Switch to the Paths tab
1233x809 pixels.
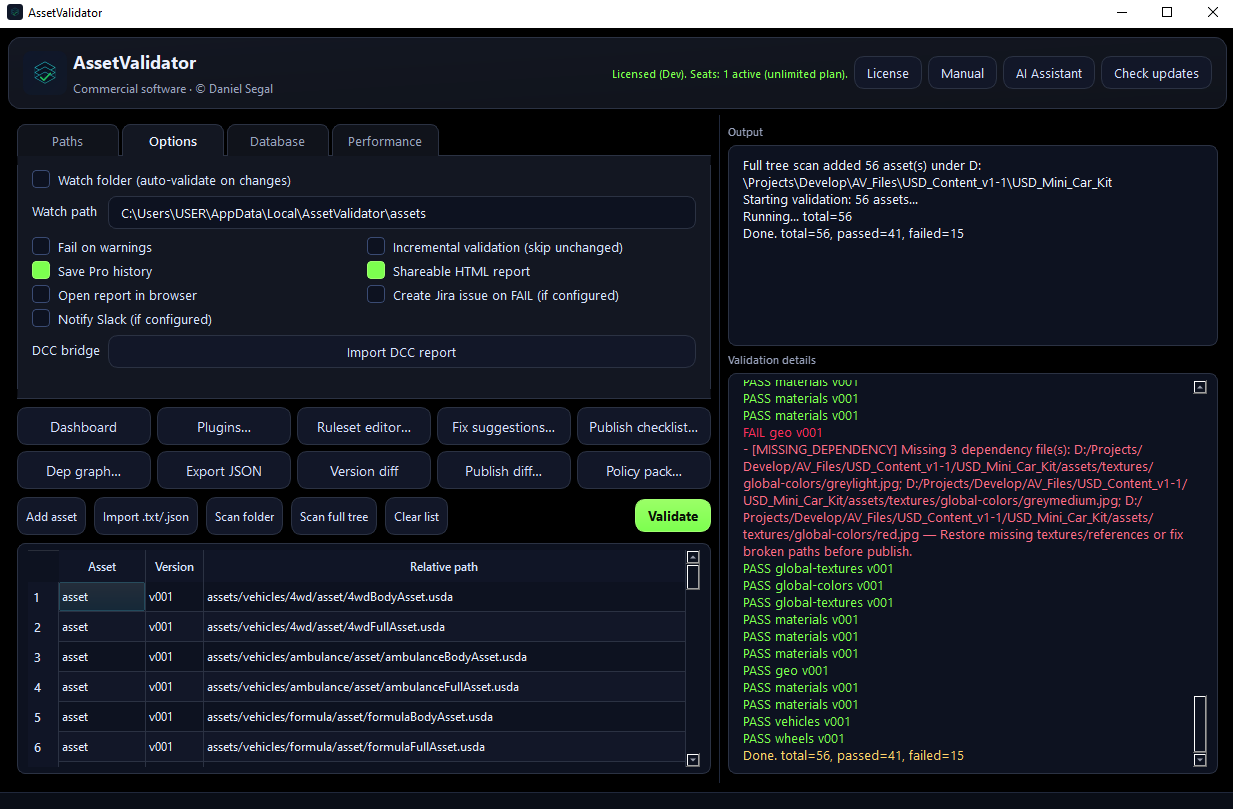click(x=68, y=141)
